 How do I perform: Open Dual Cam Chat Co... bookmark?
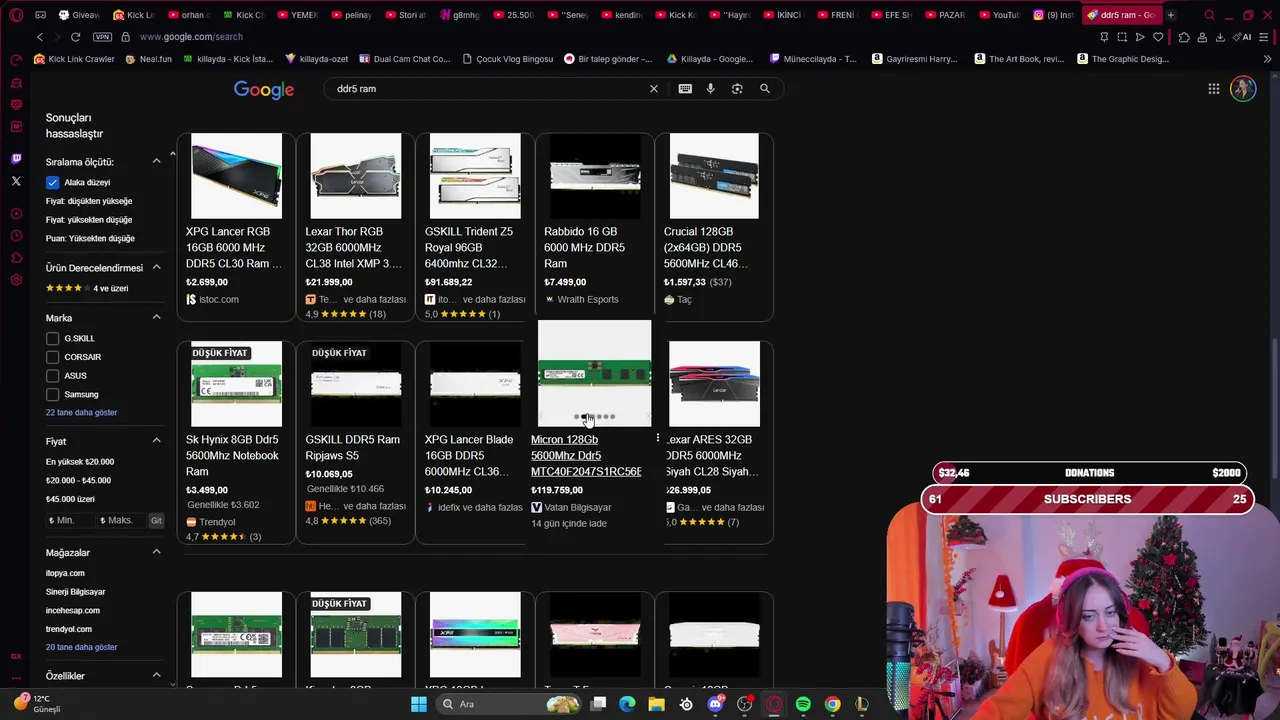405,59
